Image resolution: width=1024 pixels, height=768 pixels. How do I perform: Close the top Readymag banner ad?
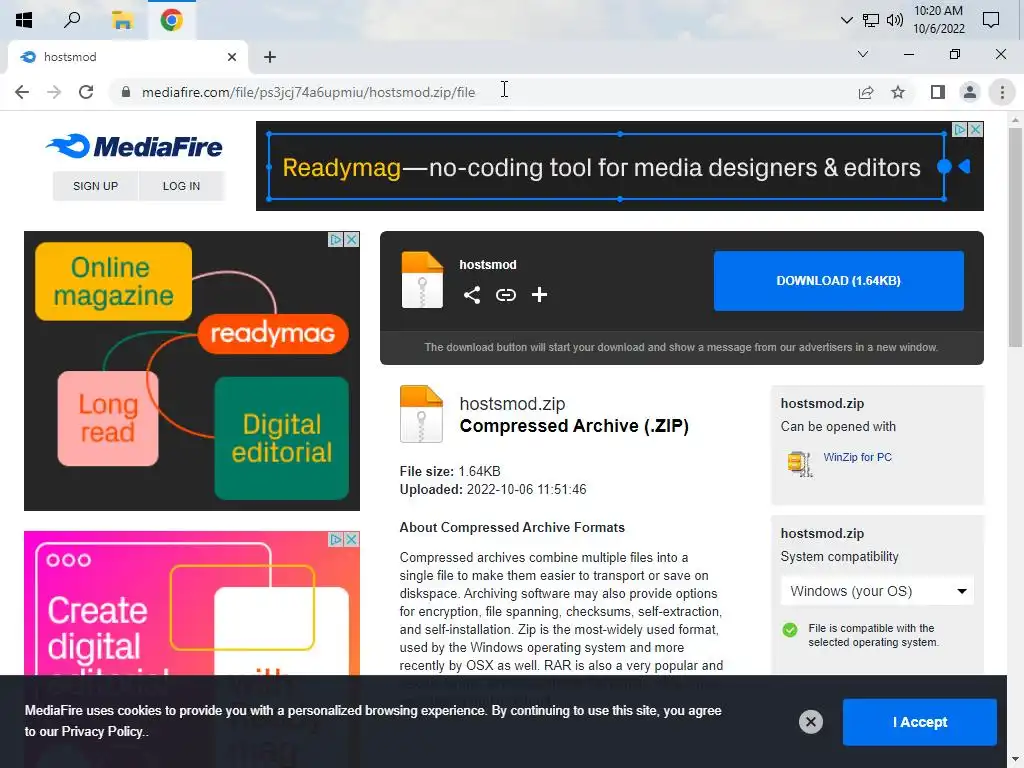[x=975, y=129]
